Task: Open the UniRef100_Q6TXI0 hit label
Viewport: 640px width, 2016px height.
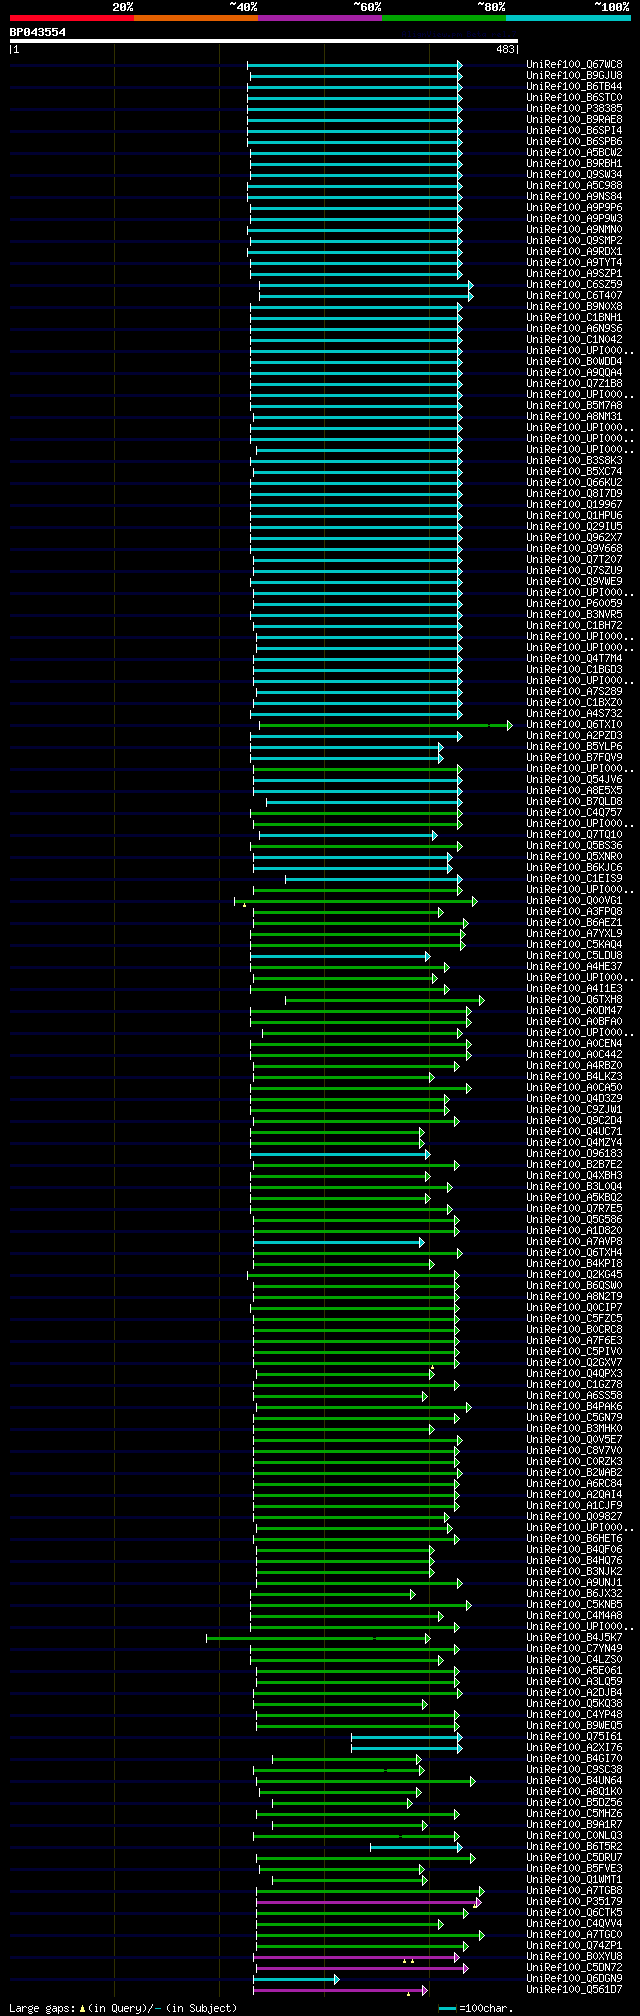Action: 574,724
